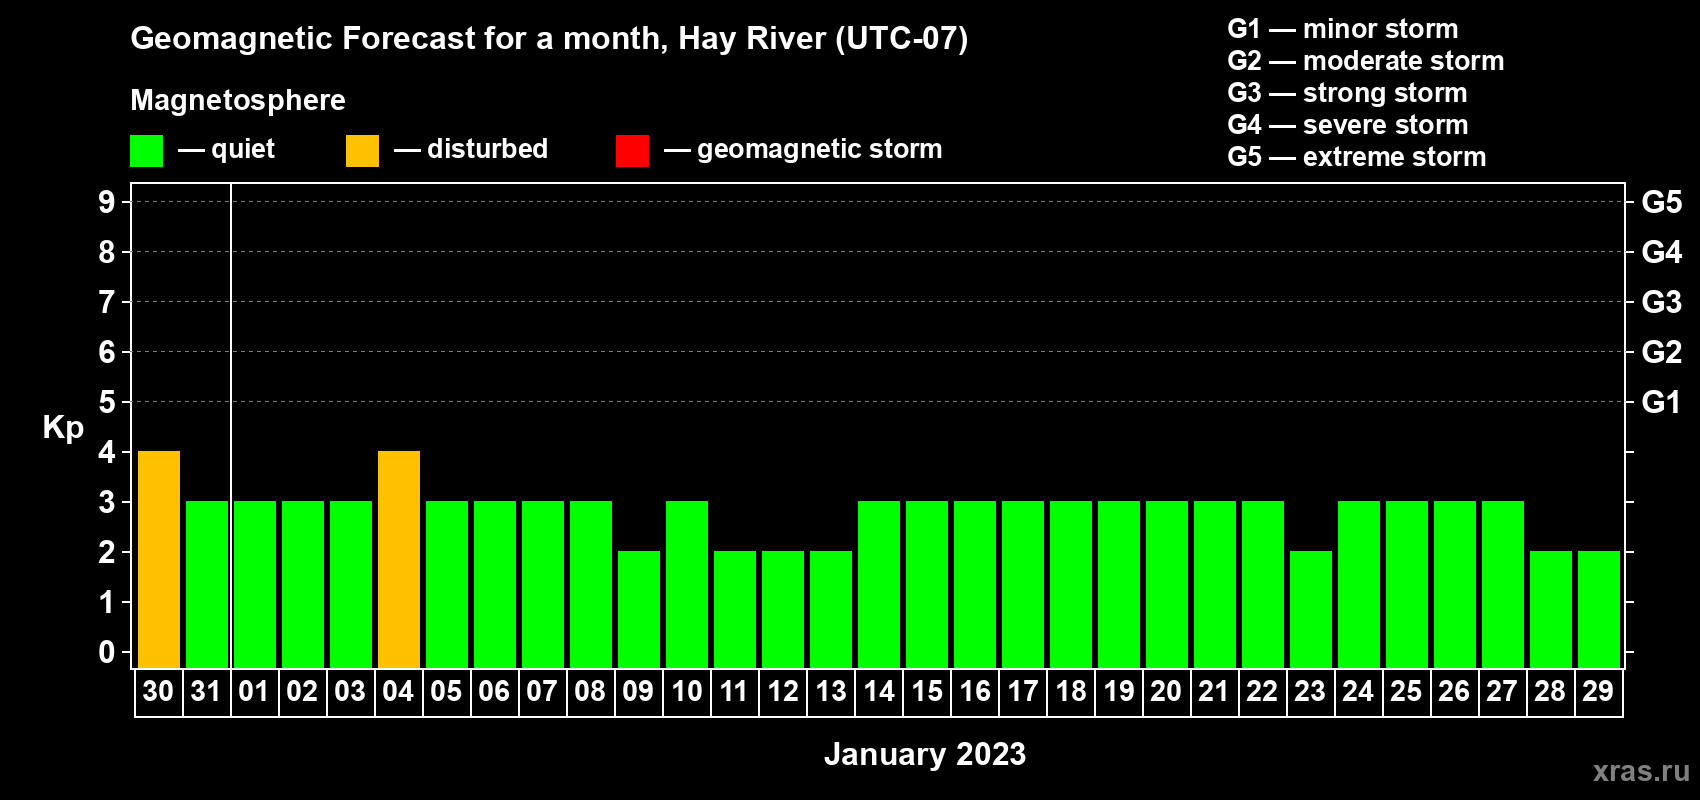Click the G2 right-axis label
This screenshot has height=800, width=1700.
(1662, 352)
